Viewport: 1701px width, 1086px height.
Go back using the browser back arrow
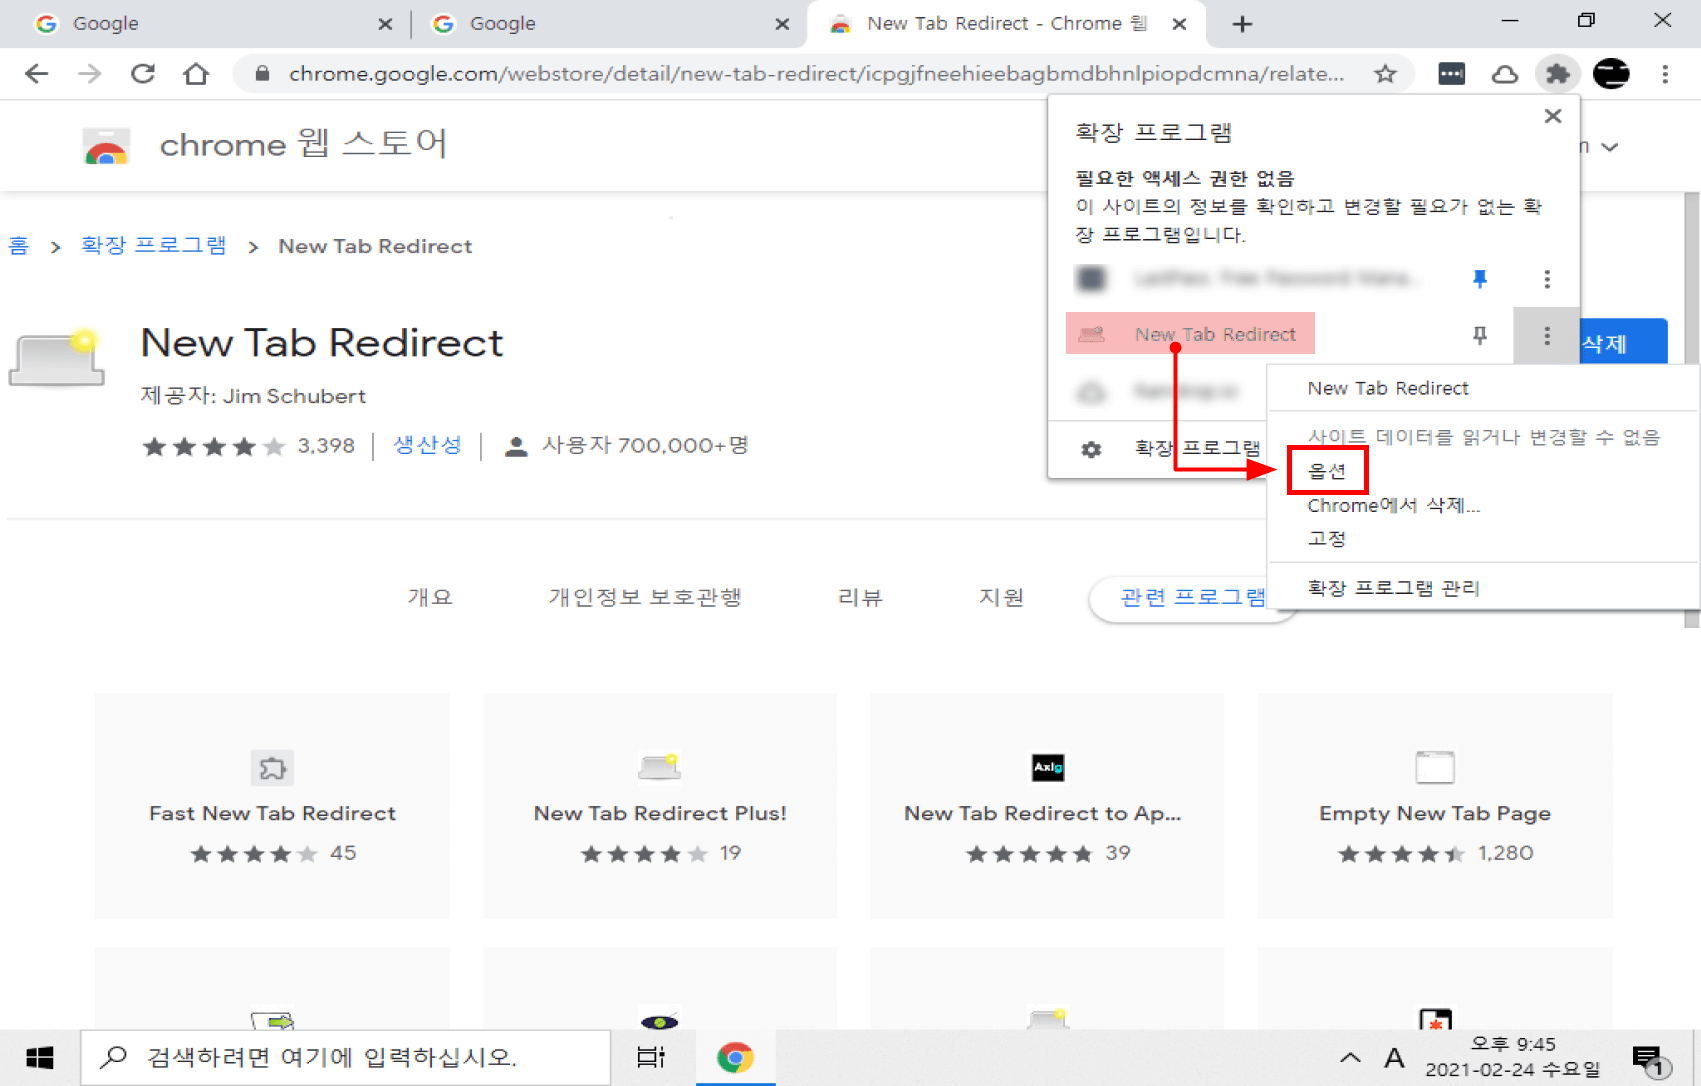tap(36, 73)
